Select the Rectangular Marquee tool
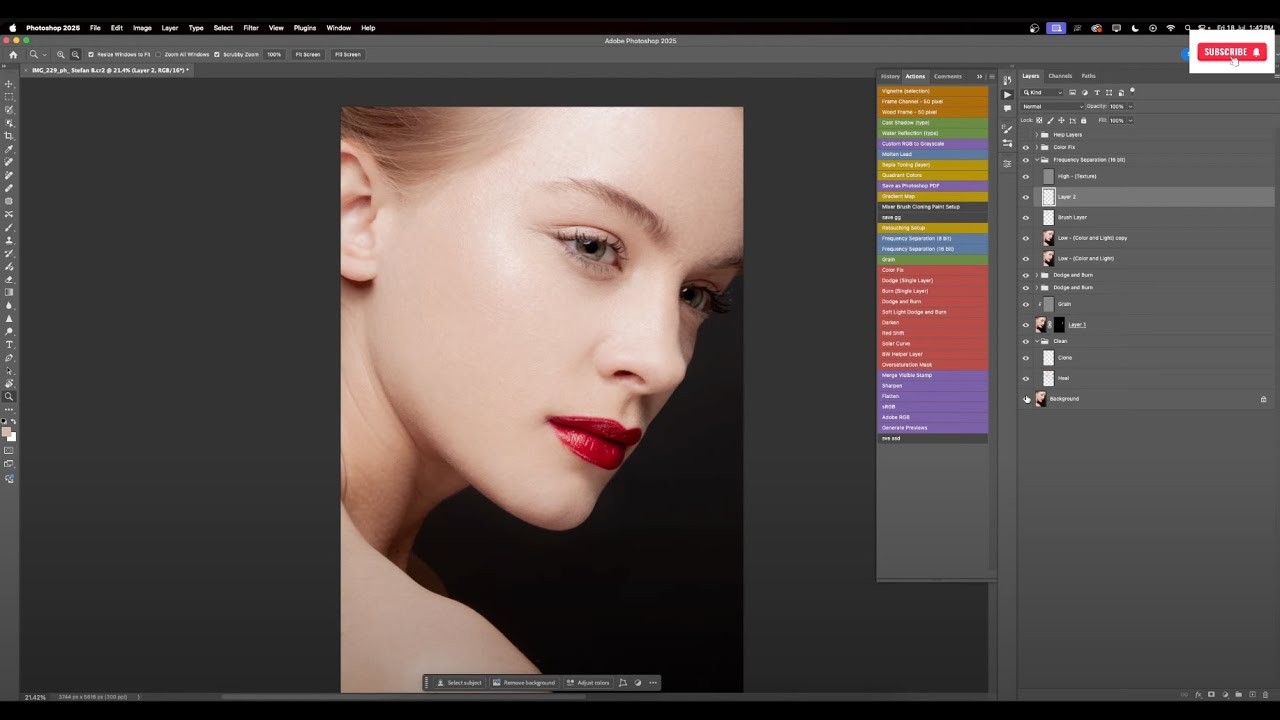Image resolution: width=1280 pixels, height=720 pixels. coord(9,96)
